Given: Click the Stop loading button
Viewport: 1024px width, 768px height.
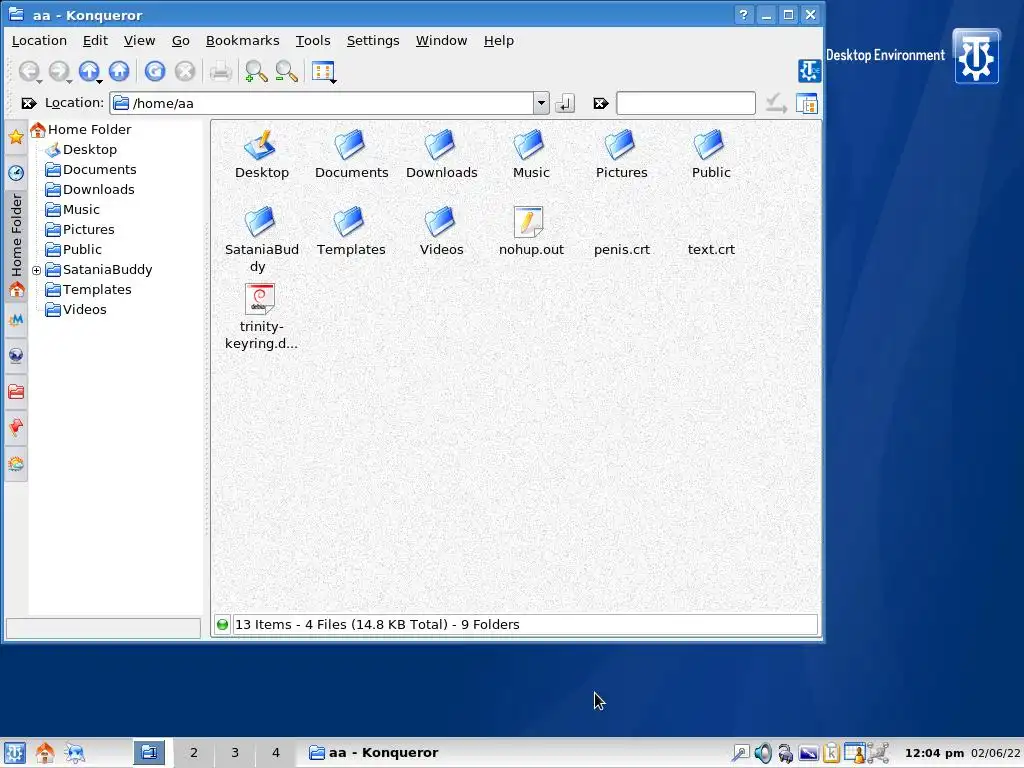Looking at the screenshot, I should tap(185, 71).
